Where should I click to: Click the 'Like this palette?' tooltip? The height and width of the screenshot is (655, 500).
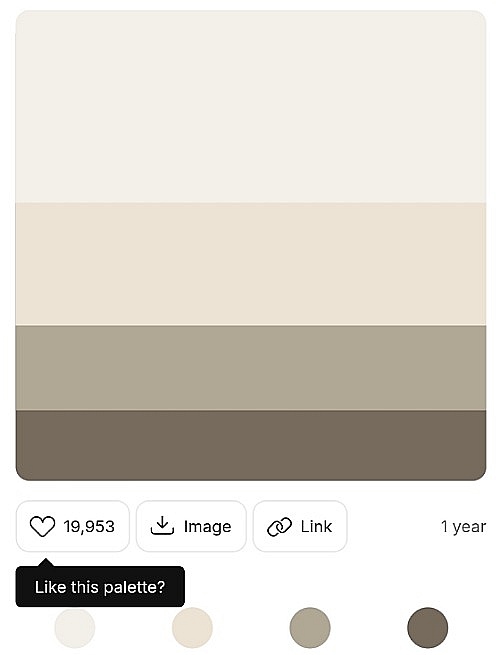pyautogui.click(x=100, y=586)
